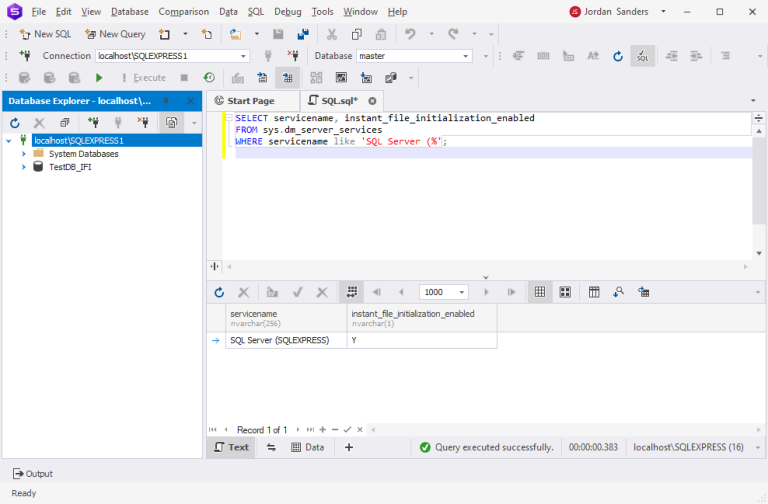Click the New SQL button

point(46,34)
